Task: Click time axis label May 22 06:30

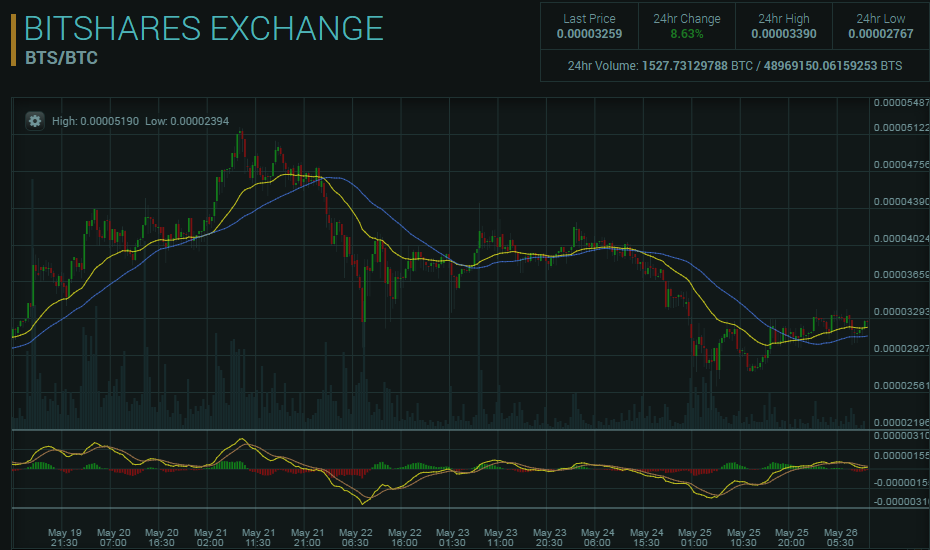Action: pos(355,538)
